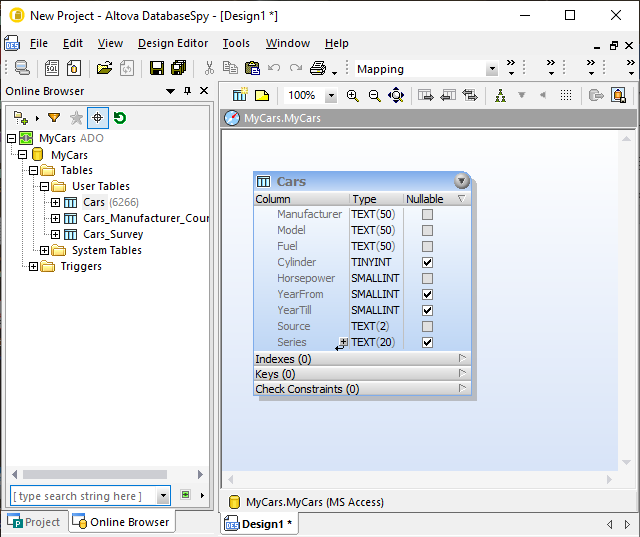Enable the Nullable checkbox for Manufacturer

click(x=428, y=214)
